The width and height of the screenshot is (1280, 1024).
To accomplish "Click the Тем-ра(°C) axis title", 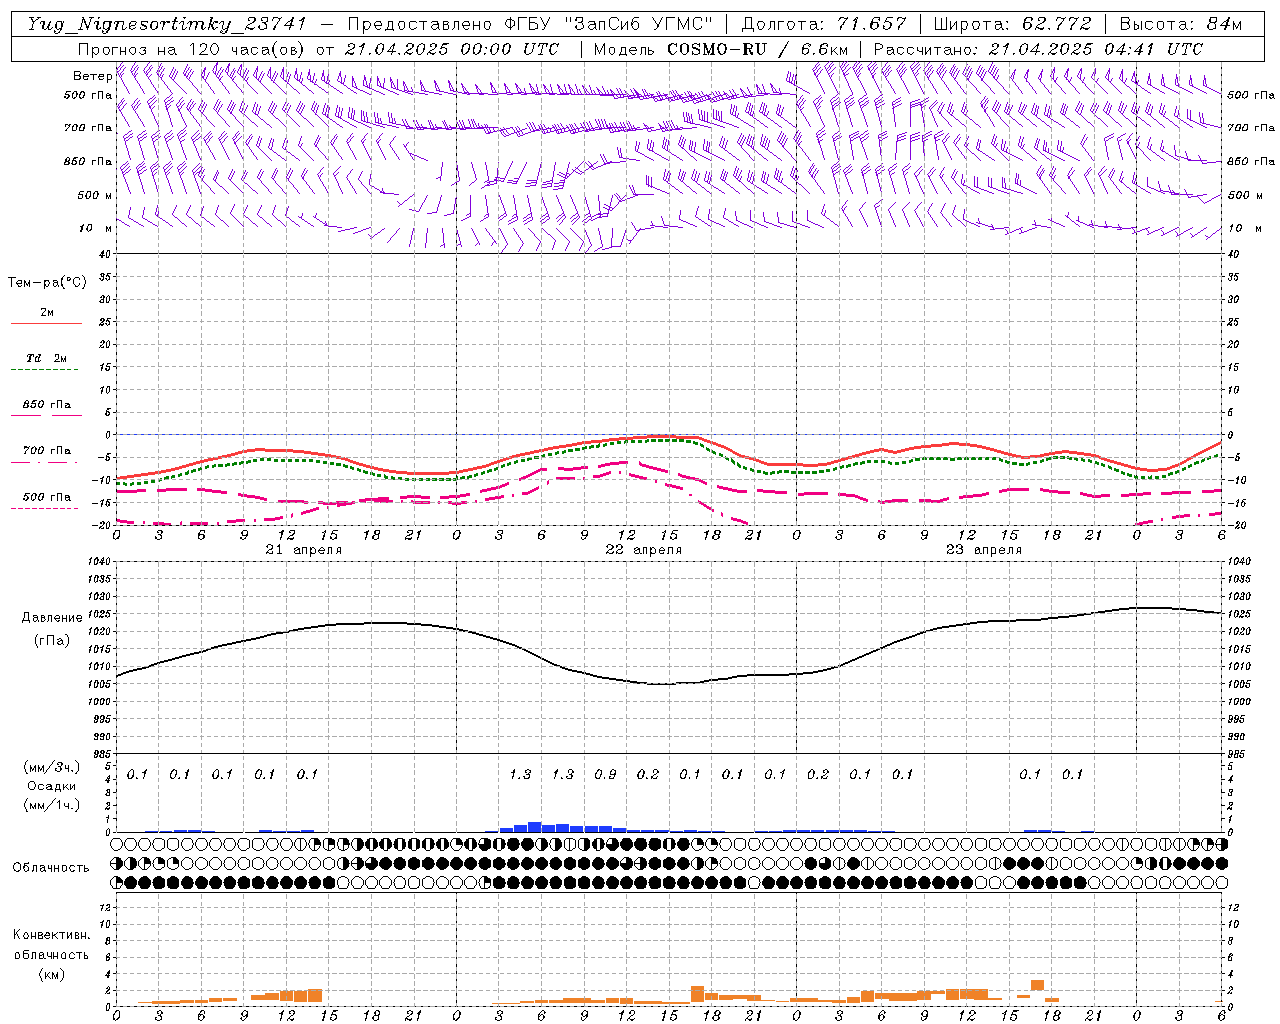I will point(47,283).
